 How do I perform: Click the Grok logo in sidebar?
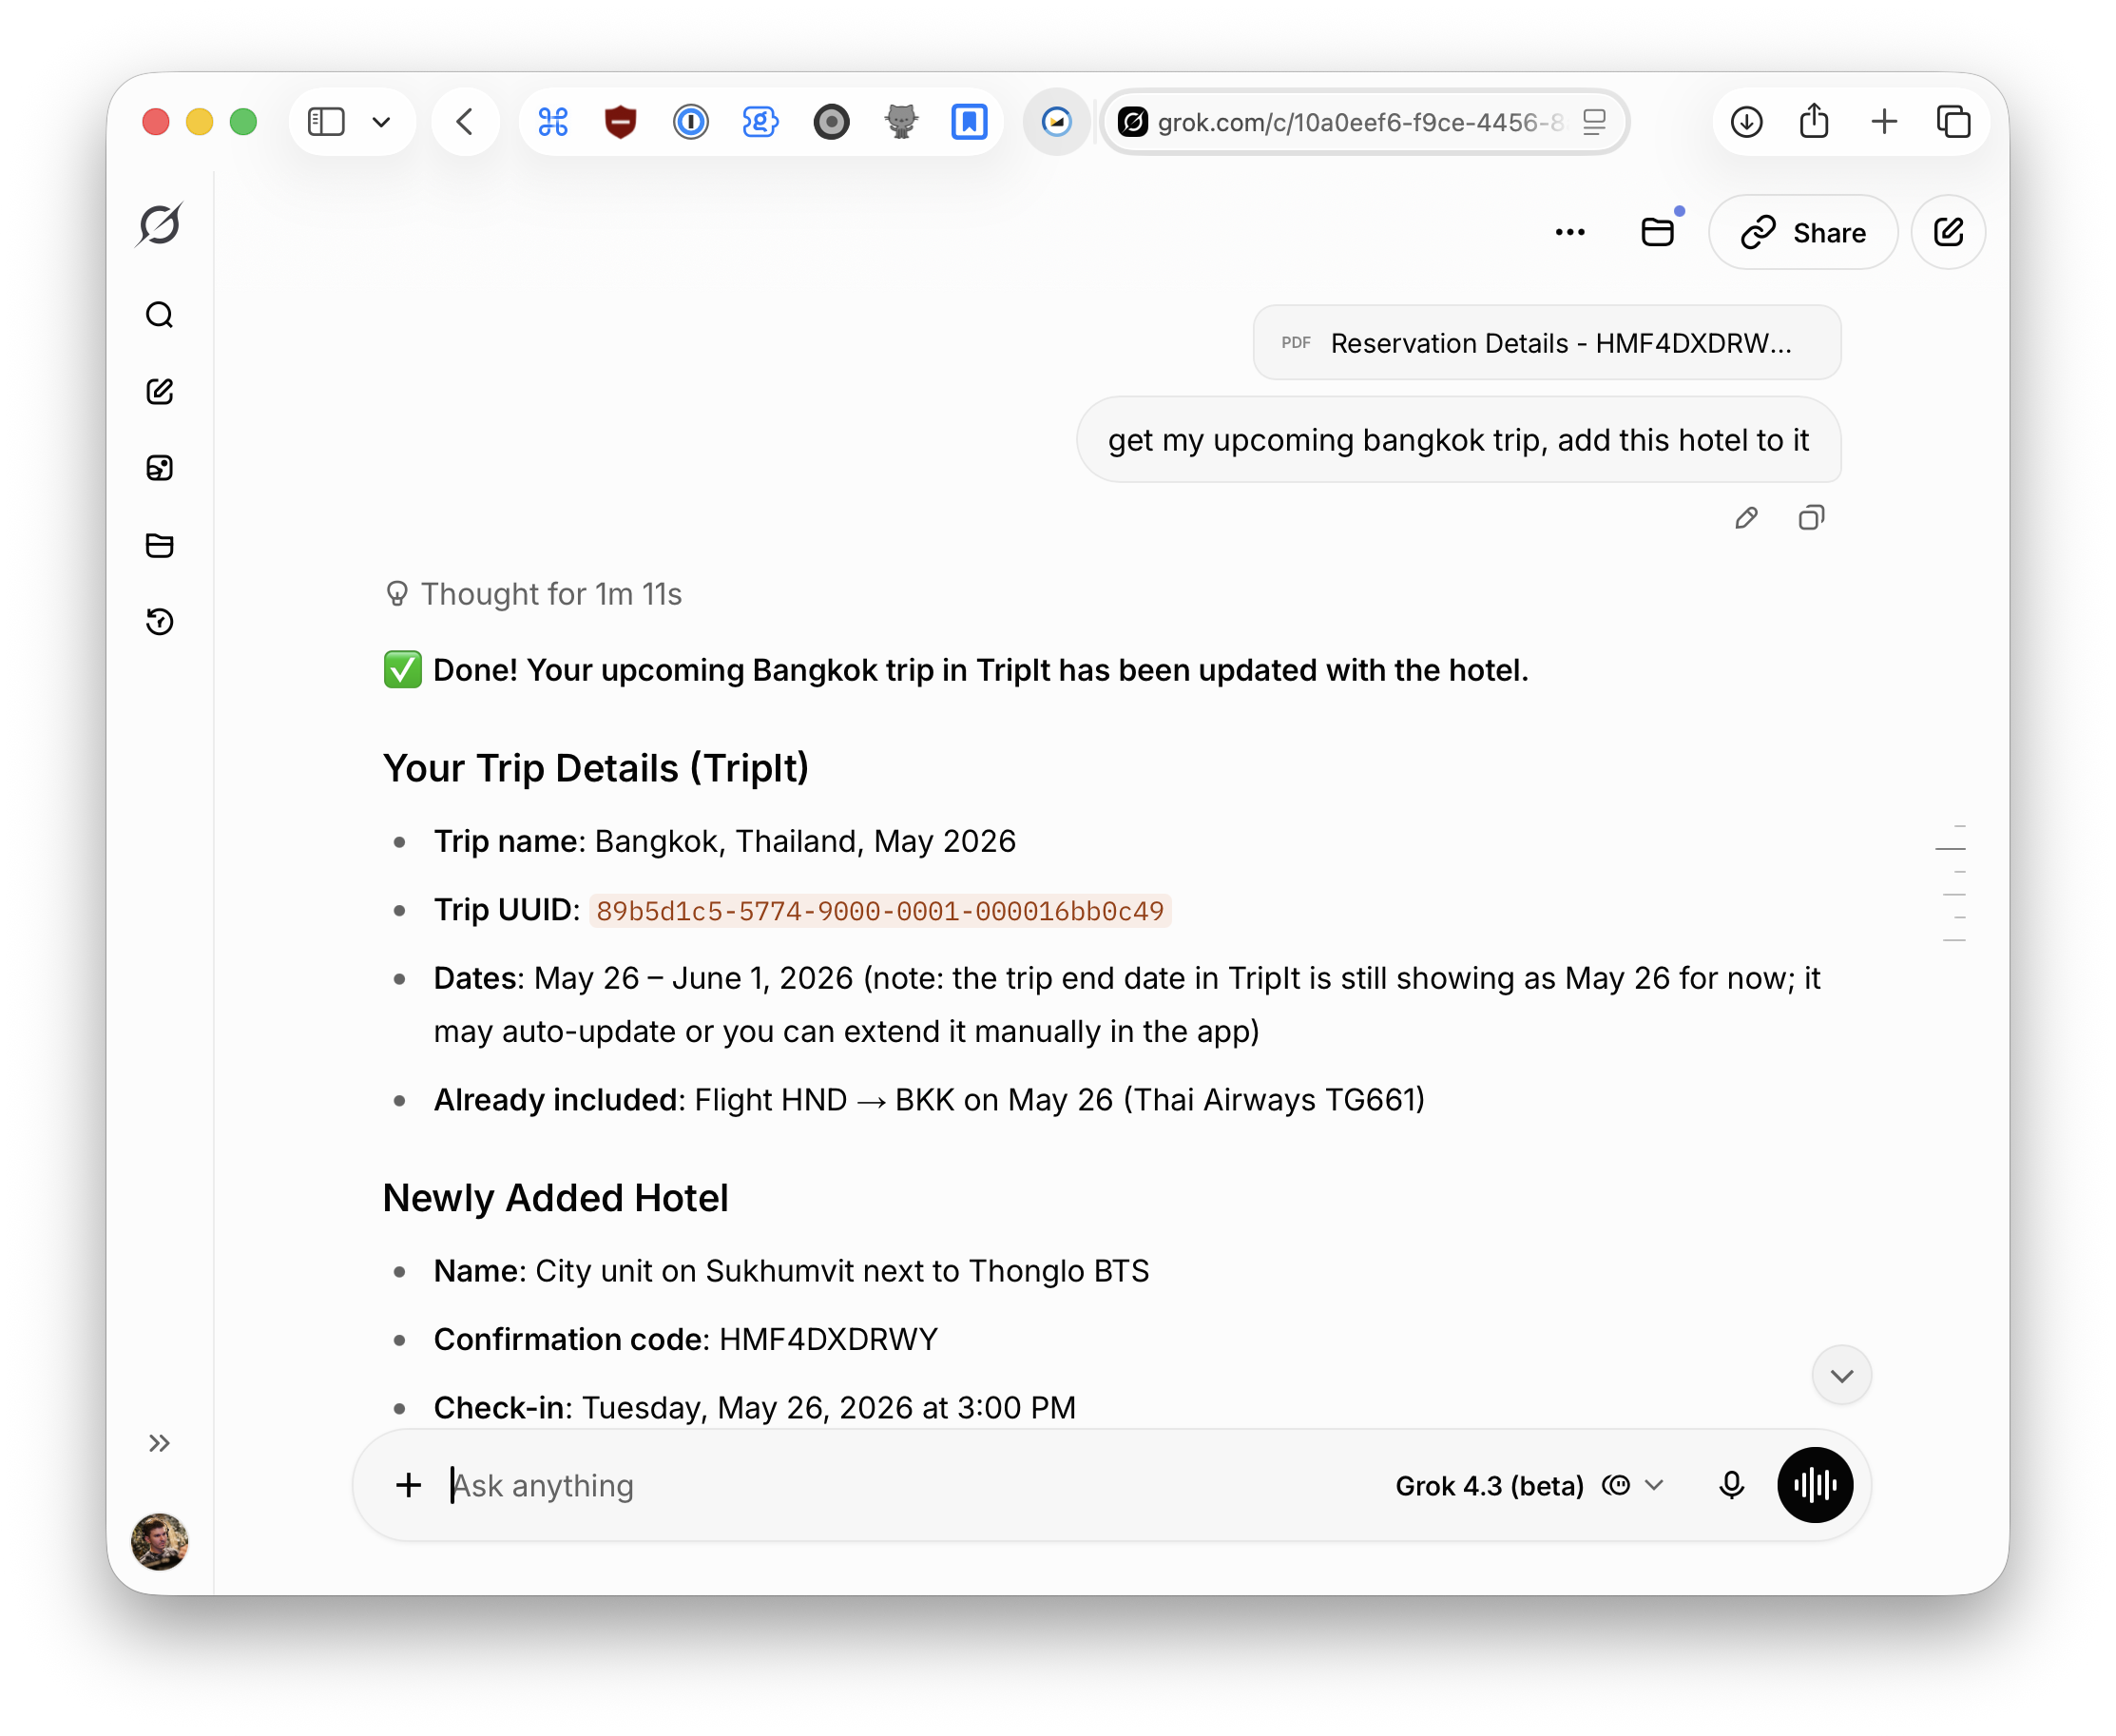pyautogui.click(x=160, y=224)
